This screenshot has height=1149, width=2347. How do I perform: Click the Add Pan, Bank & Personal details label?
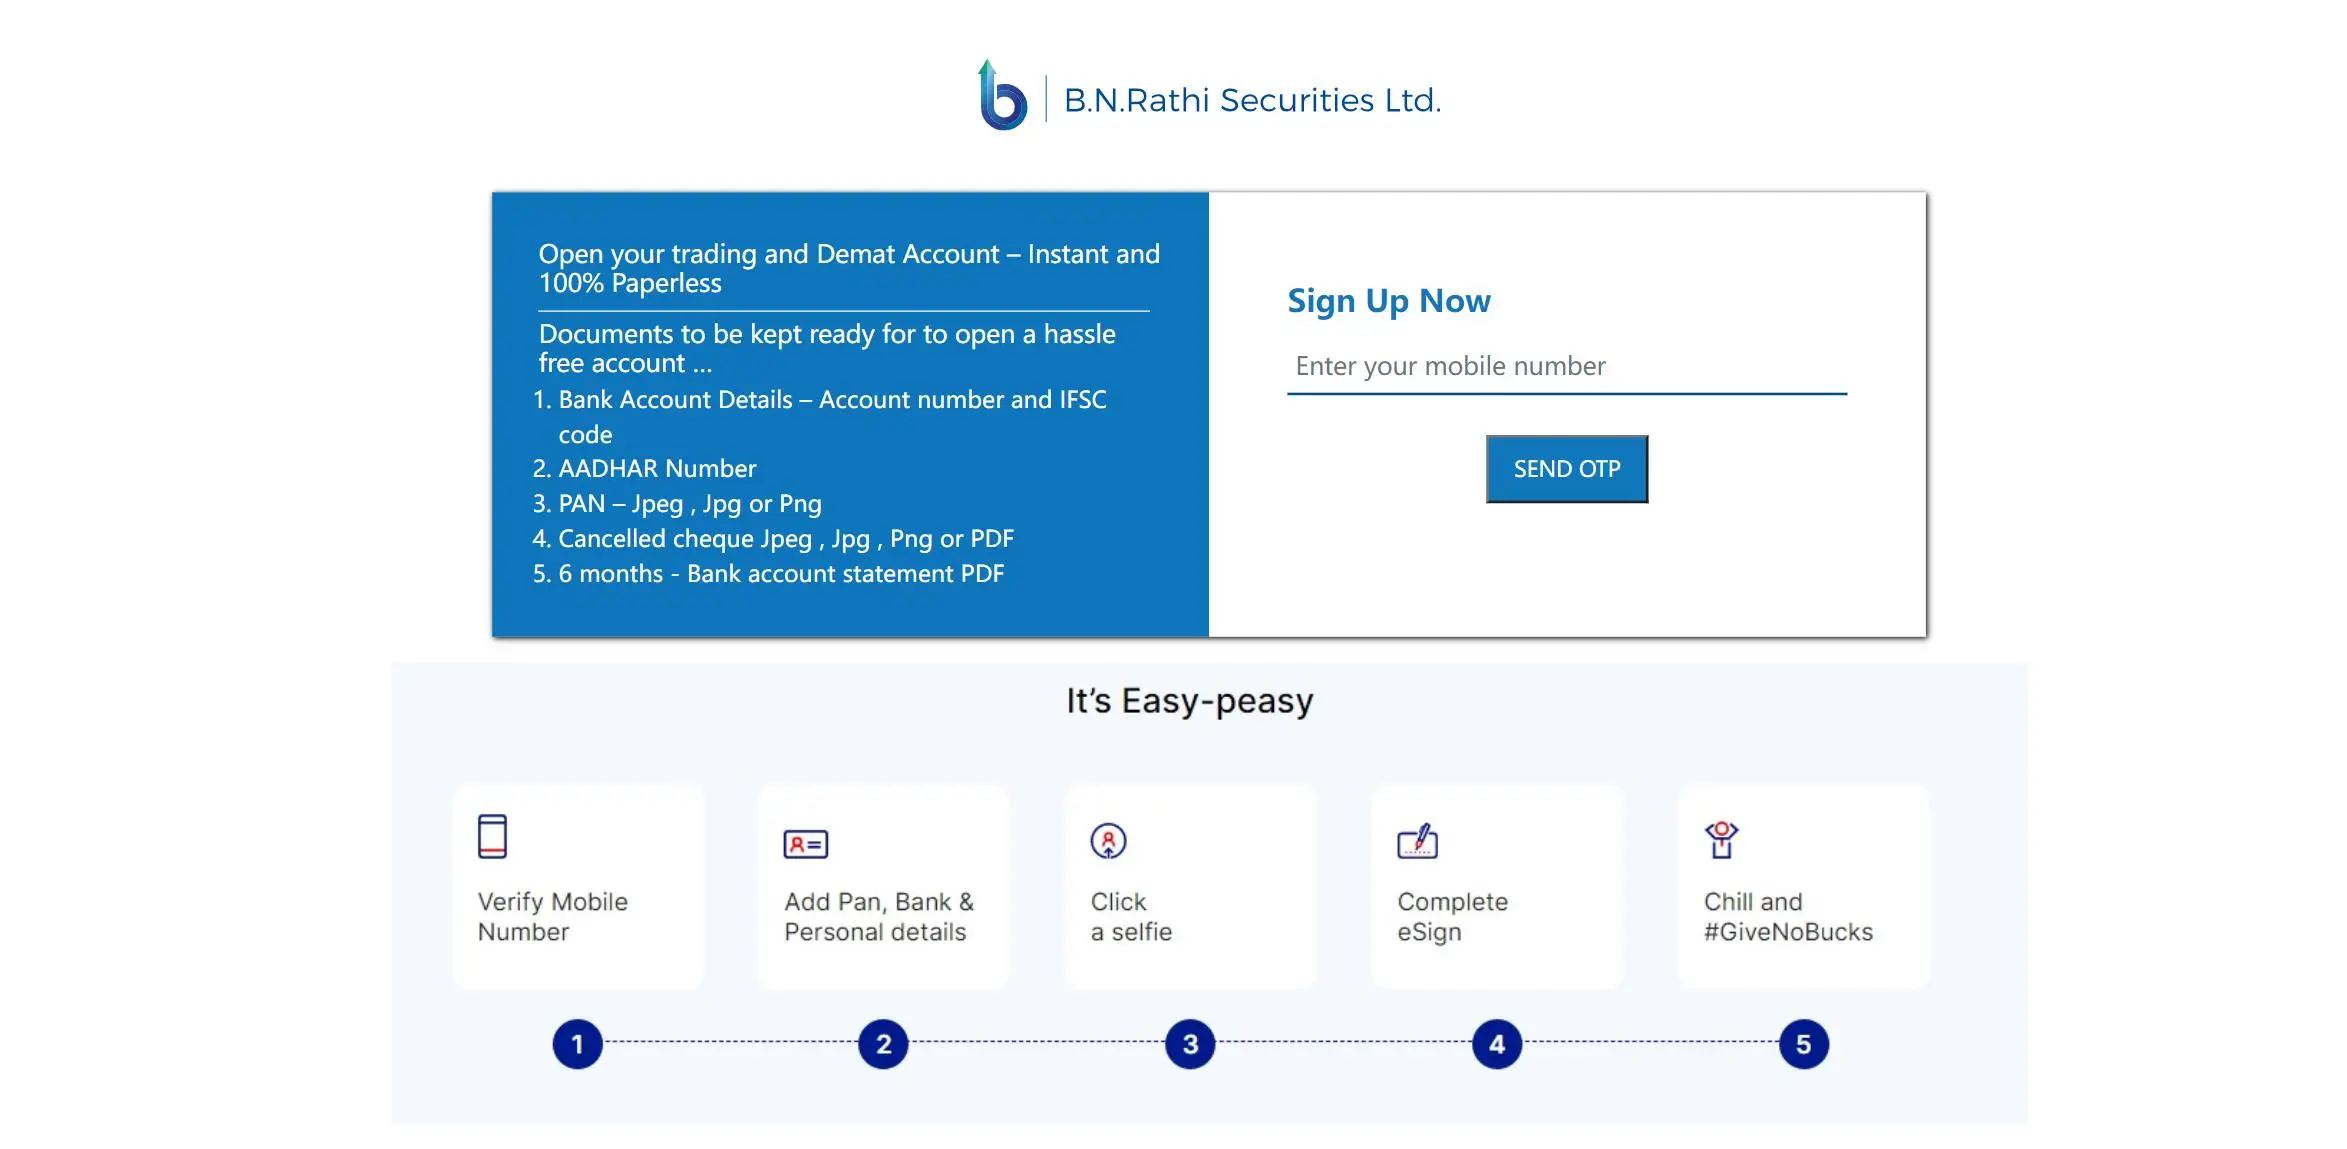[x=879, y=917]
